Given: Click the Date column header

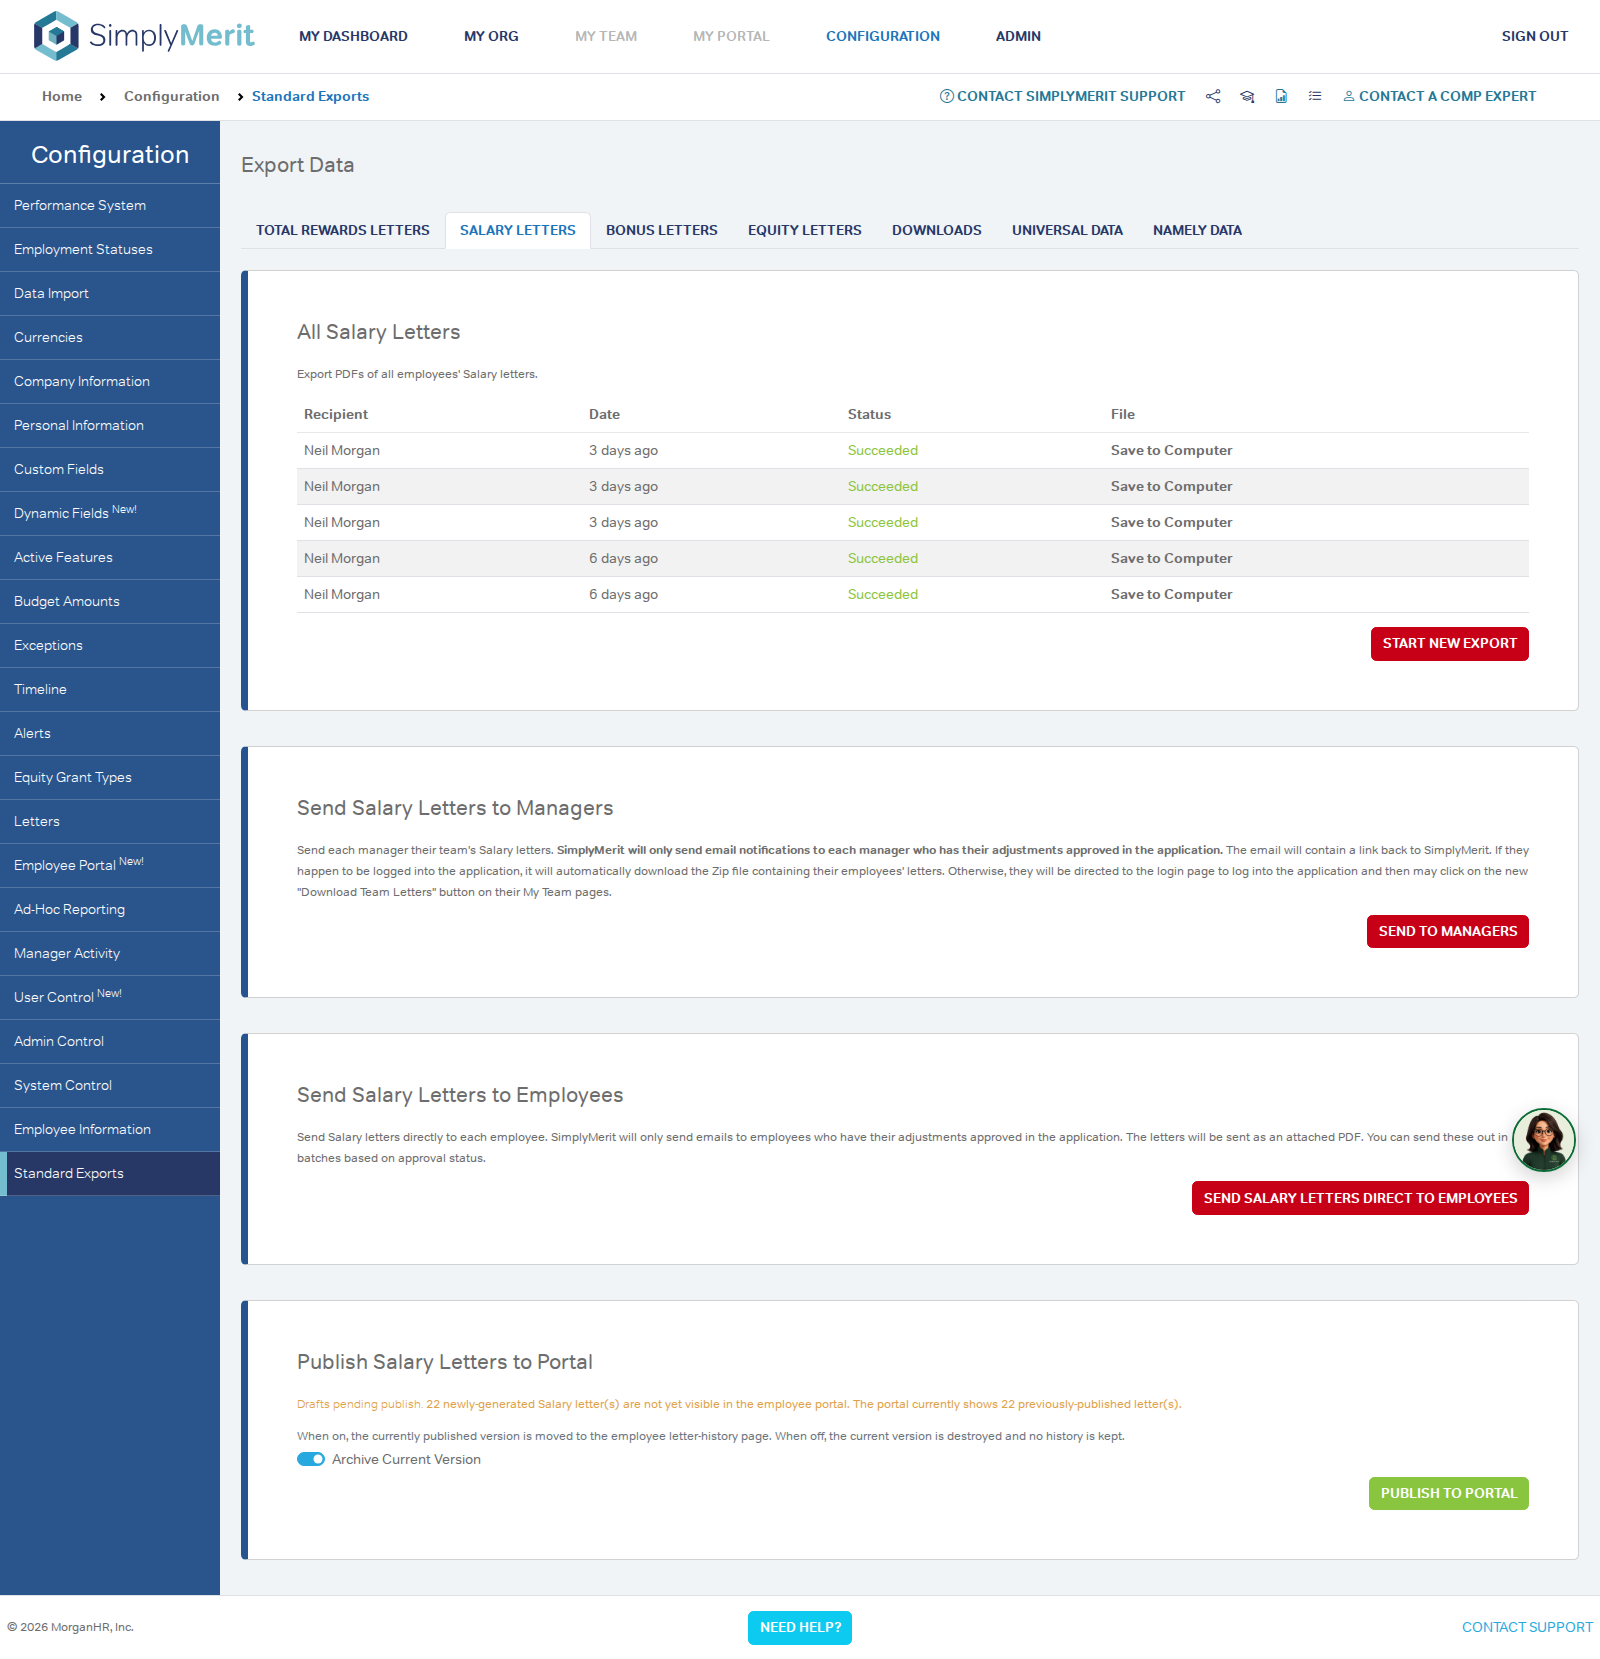Looking at the screenshot, I should pyautogui.click(x=604, y=414).
